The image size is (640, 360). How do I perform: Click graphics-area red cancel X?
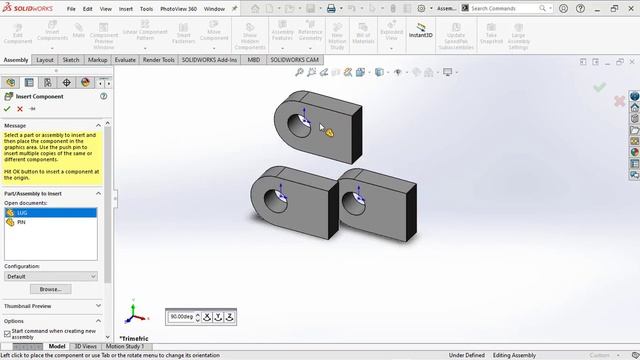(619, 101)
